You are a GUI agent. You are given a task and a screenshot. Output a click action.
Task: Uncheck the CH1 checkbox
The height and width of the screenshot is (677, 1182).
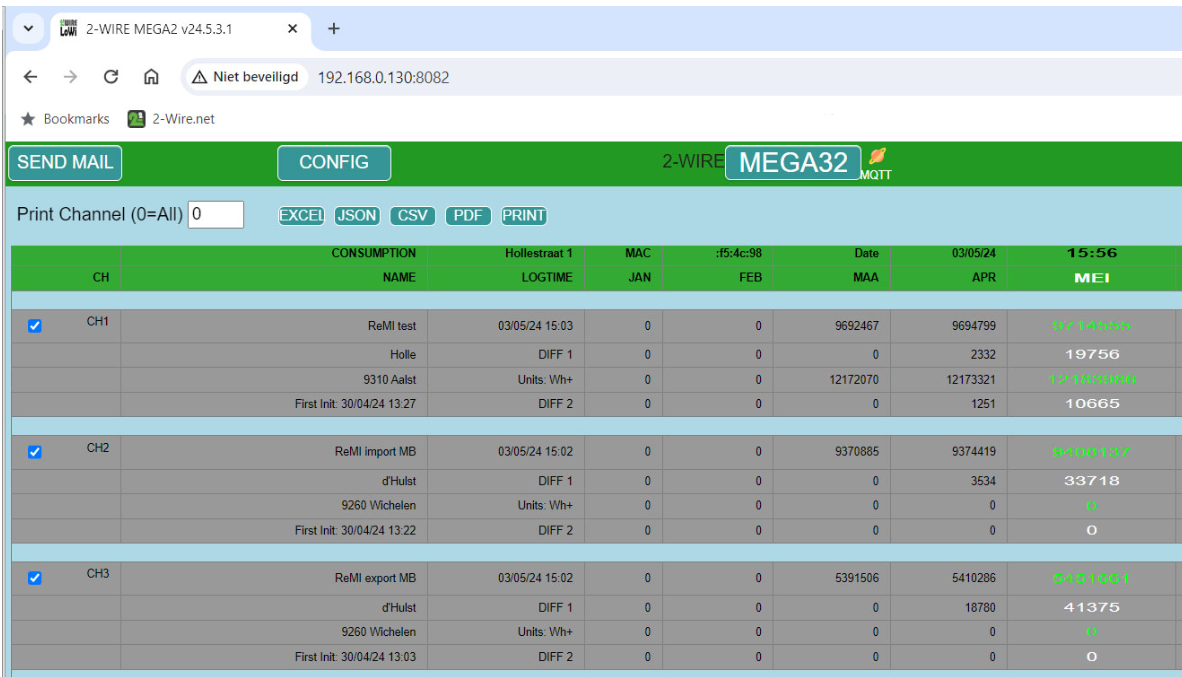[35, 326]
